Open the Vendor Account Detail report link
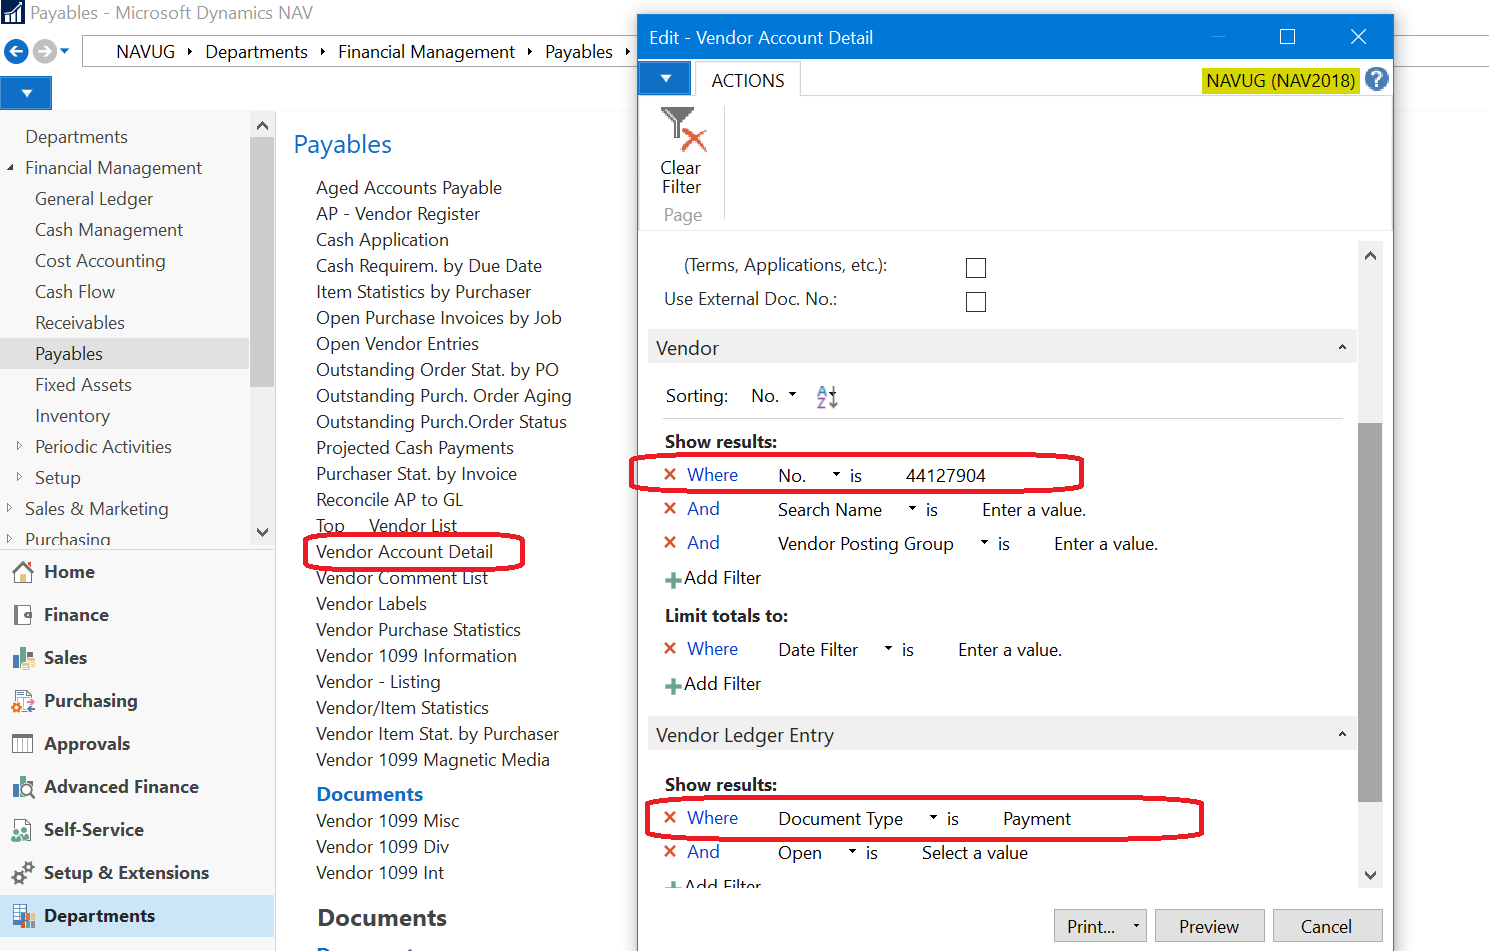1489x951 pixels. (404, 552)
